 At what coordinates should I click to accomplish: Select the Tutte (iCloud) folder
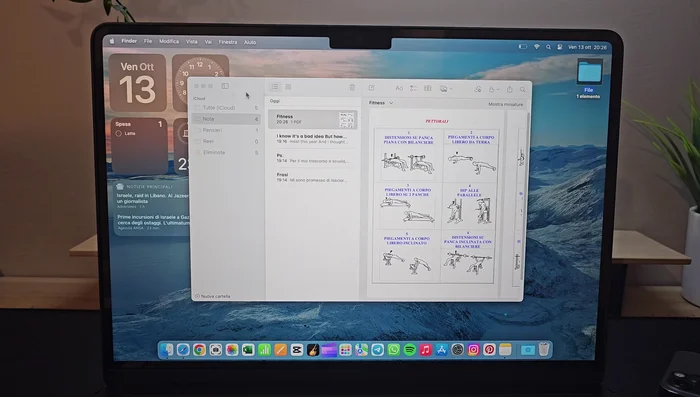click(226, 108)
